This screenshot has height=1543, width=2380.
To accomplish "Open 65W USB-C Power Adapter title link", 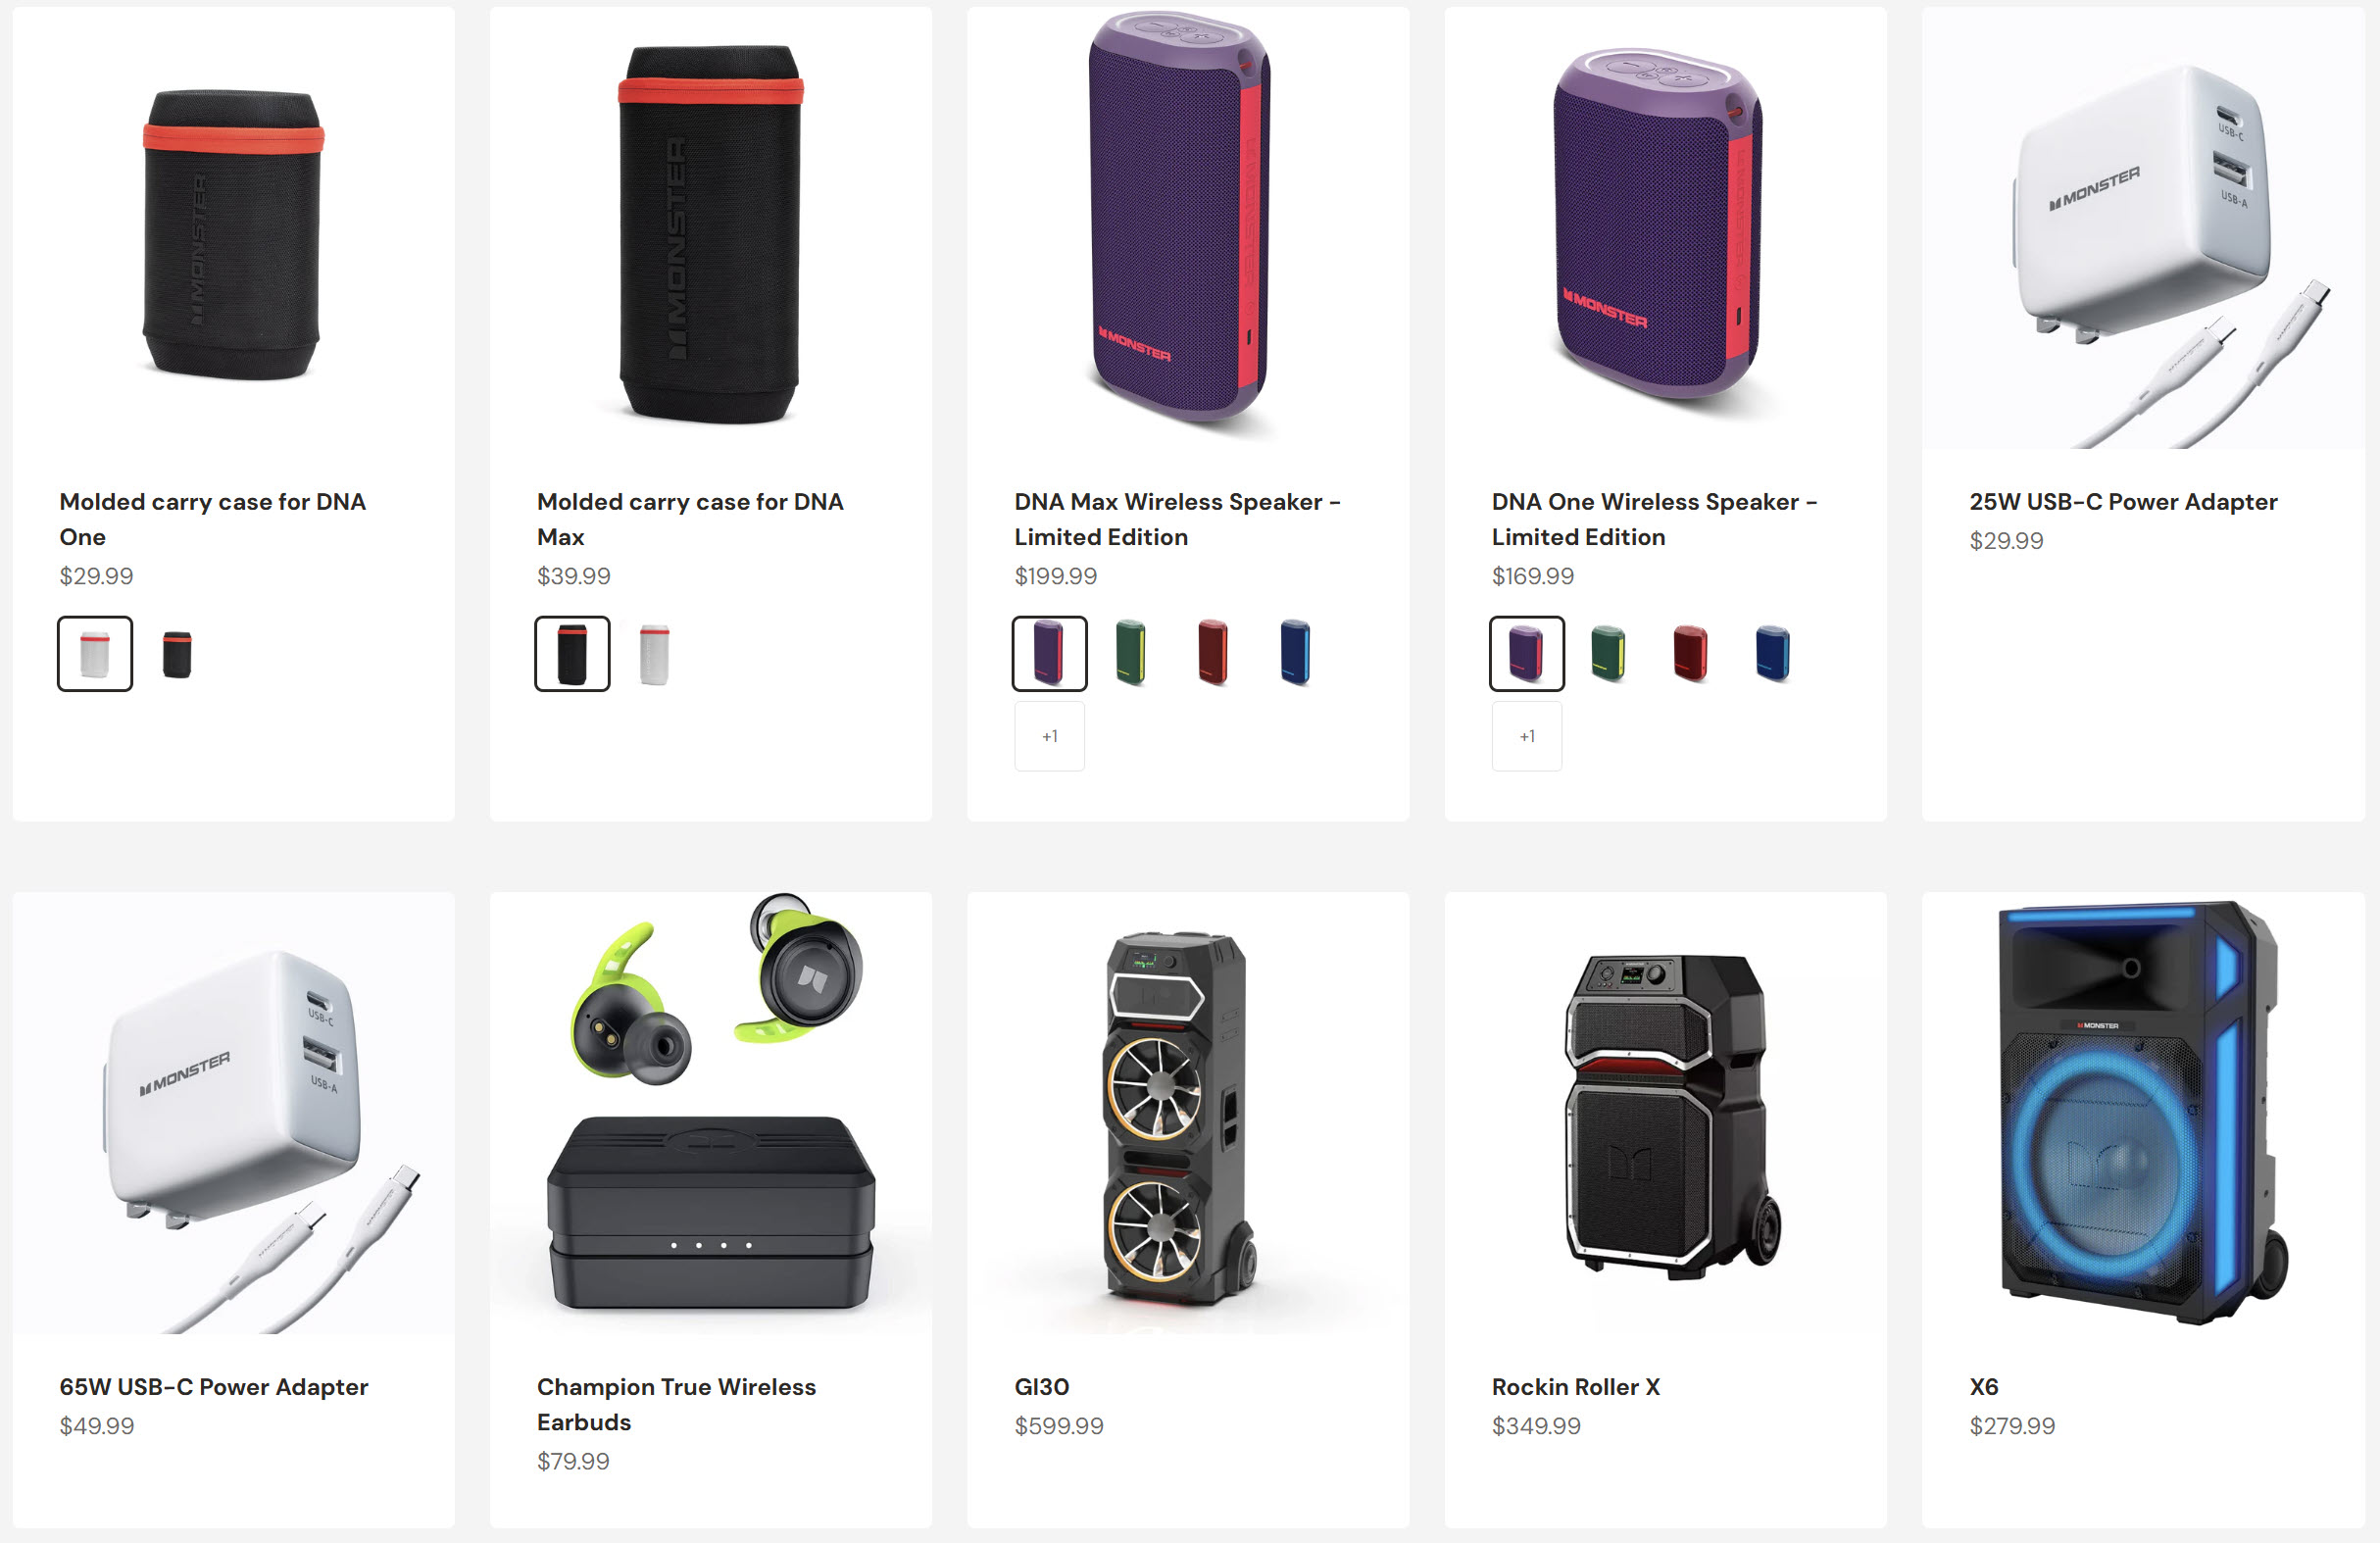I will coord(214,1387).
